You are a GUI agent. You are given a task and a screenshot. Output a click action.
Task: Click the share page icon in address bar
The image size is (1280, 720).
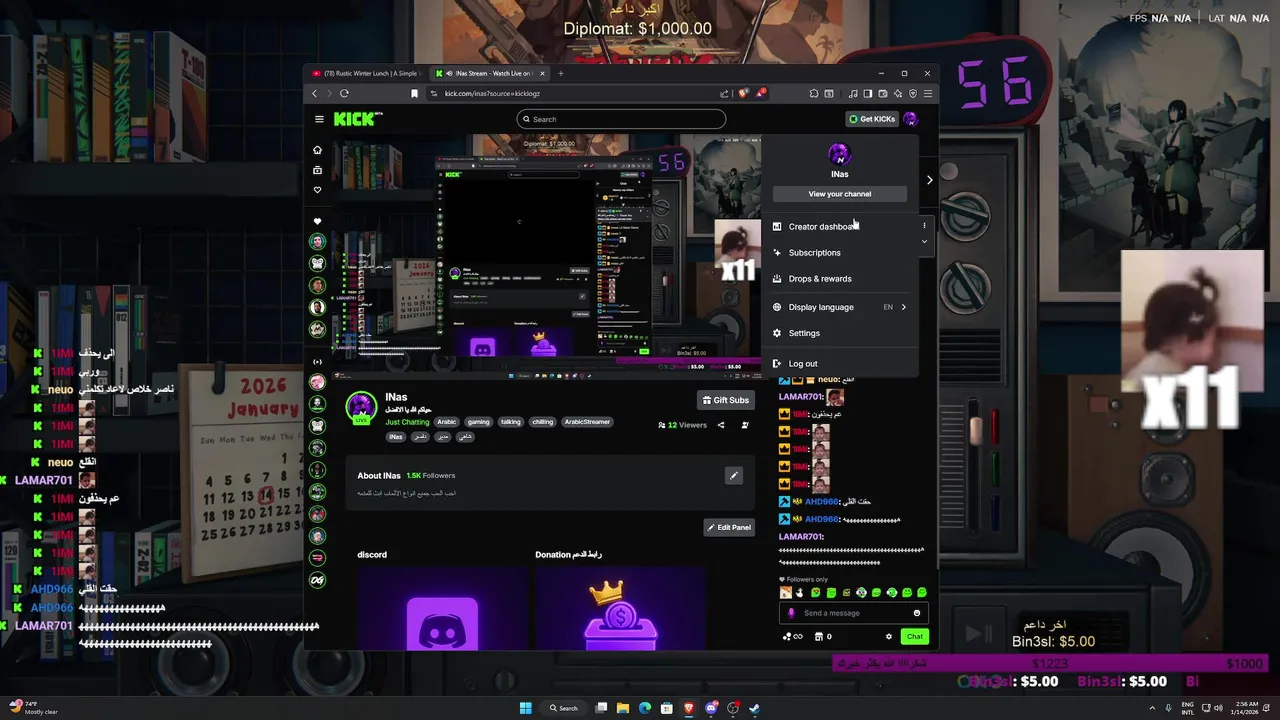tap(724, 93)
